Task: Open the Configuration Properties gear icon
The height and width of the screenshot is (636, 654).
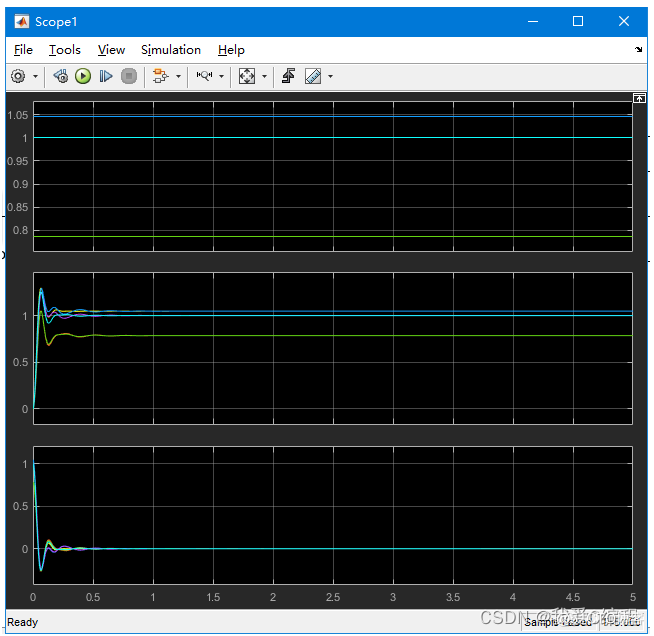Action: point(18,76)
